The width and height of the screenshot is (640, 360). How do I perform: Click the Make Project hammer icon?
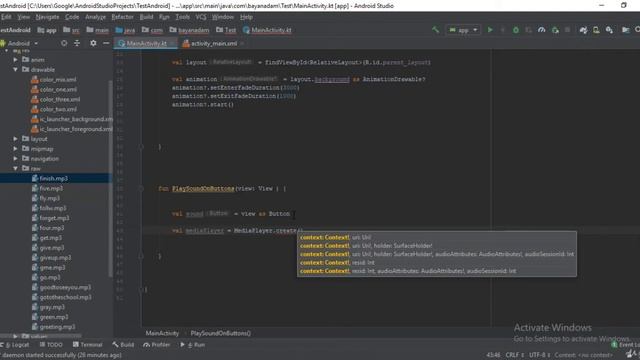tap(436, 30)
